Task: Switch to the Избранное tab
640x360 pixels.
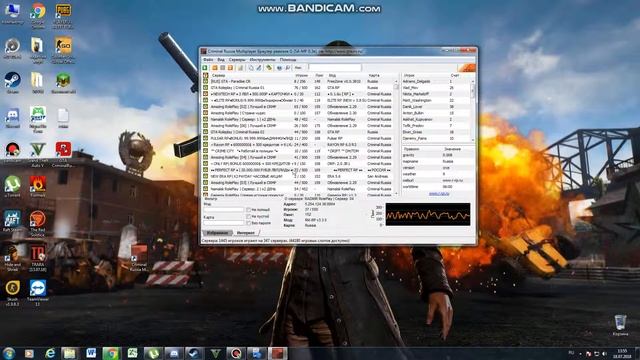Action: click(217, 233)
